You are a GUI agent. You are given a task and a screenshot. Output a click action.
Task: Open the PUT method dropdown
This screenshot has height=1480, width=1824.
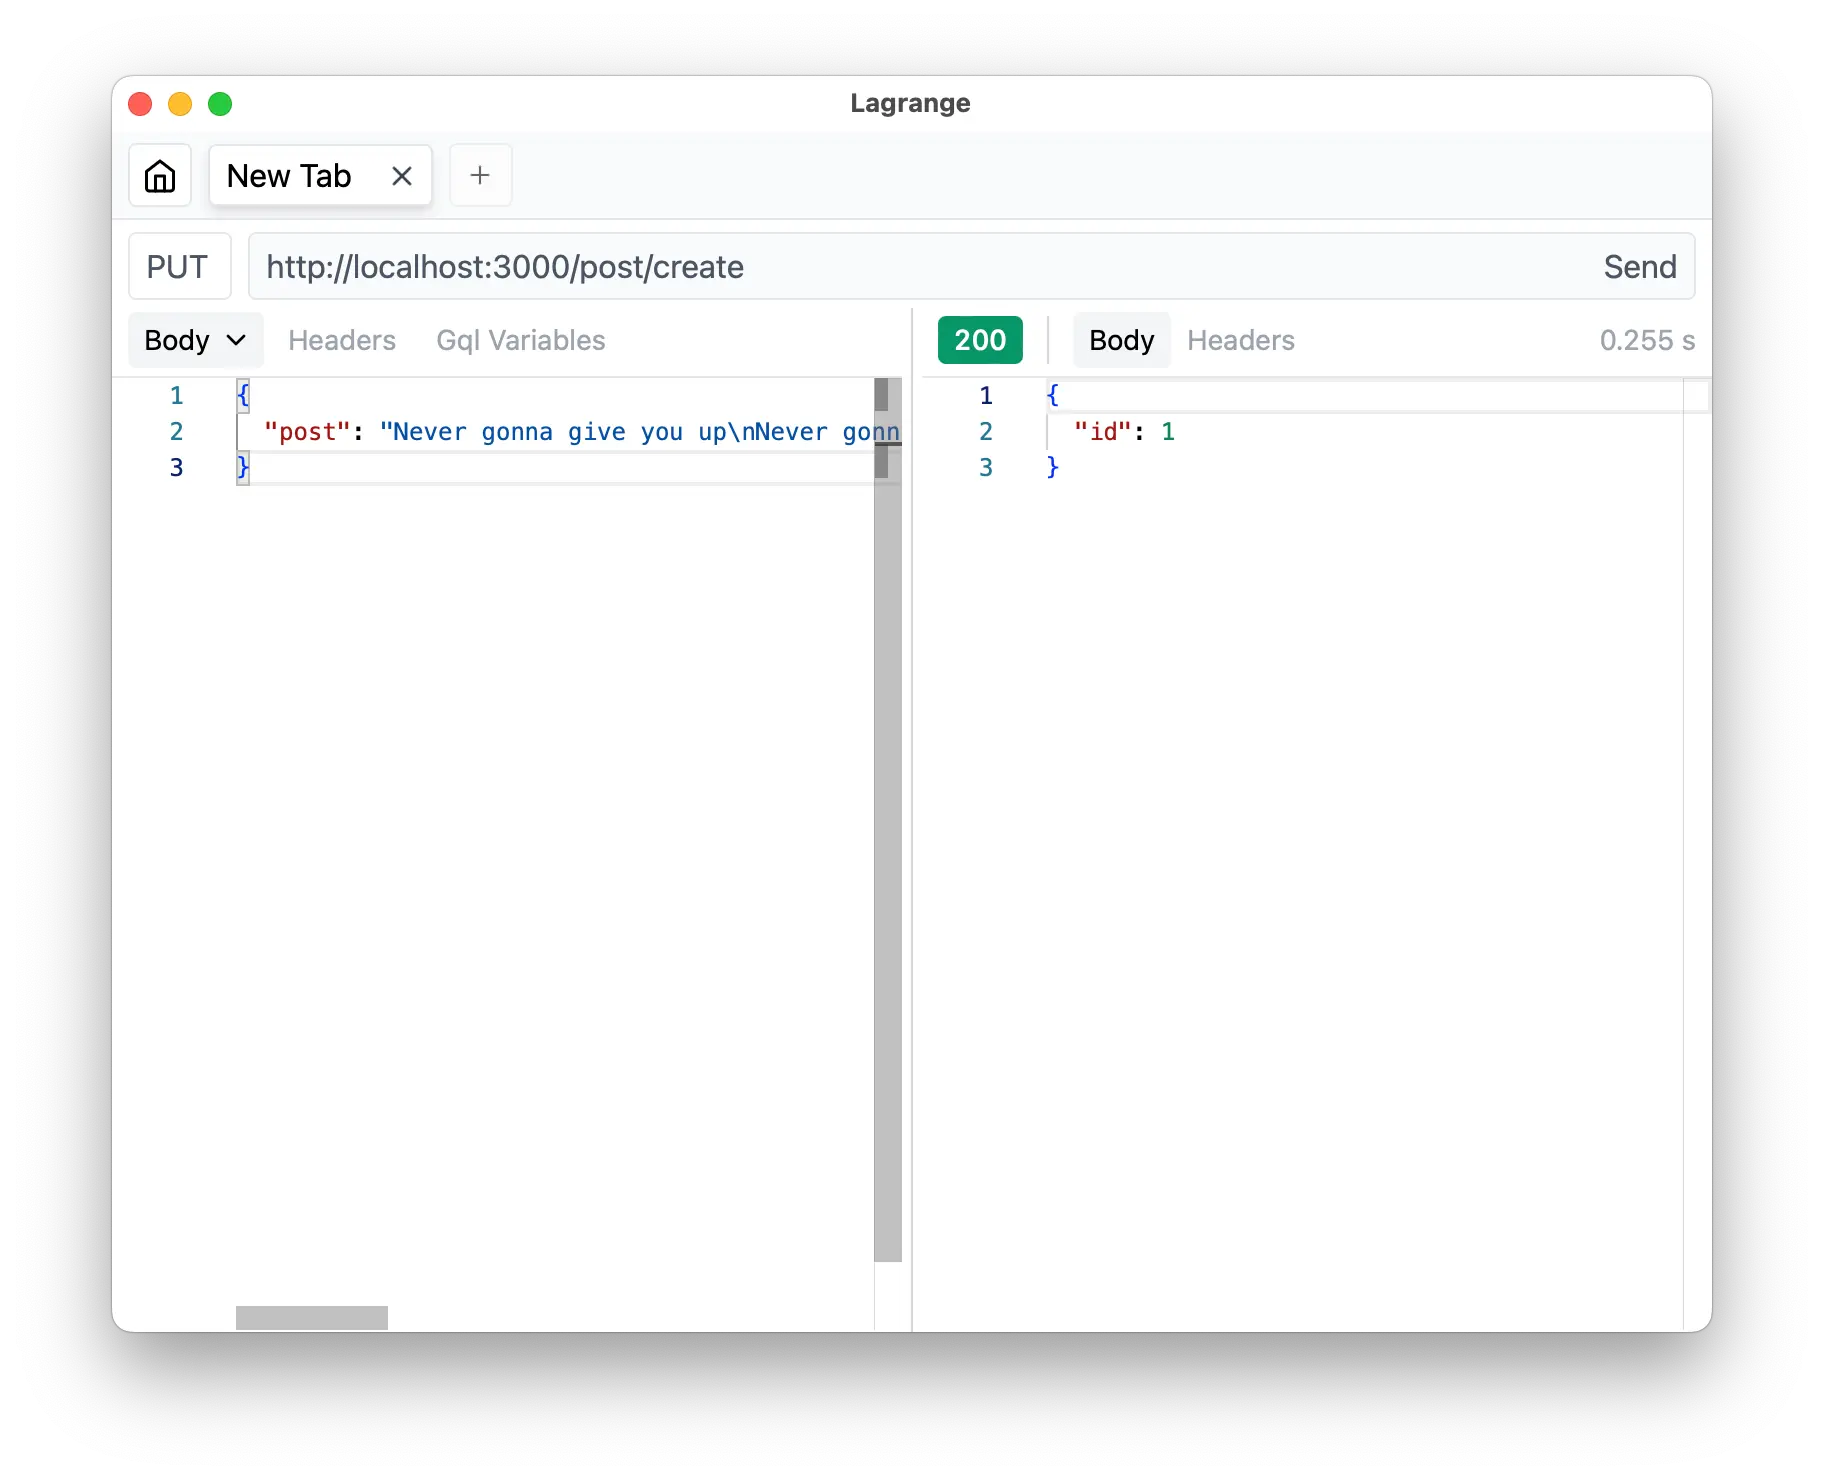pos(179,267)
